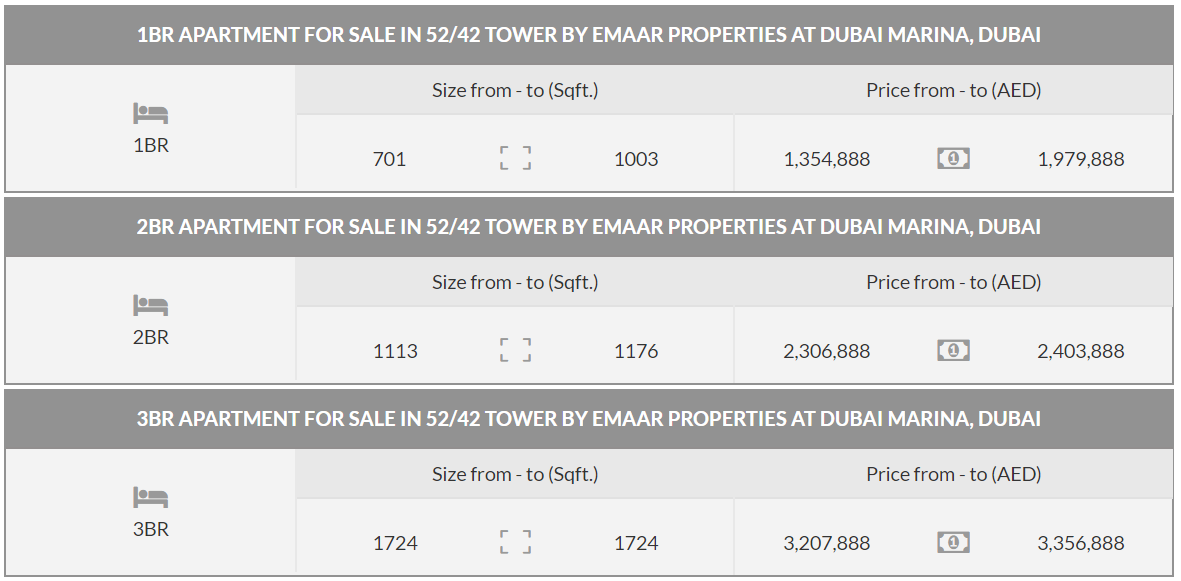
Task: Click the 3BR apartment for sale header
Action: tap(589, 419)
